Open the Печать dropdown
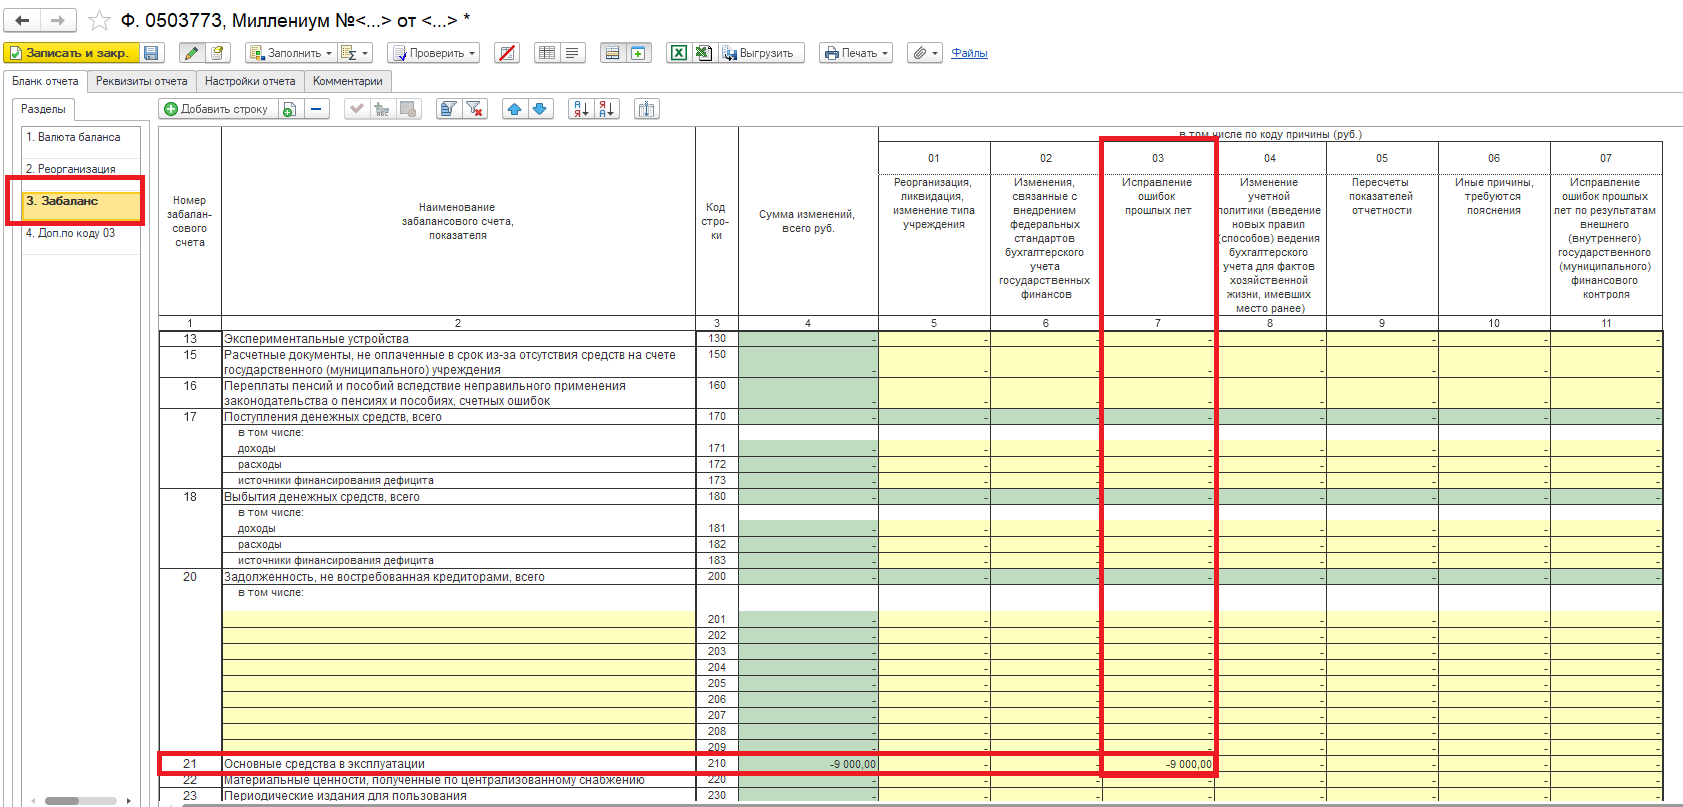This screenshot has width=1683, height=807. (857, 53)
